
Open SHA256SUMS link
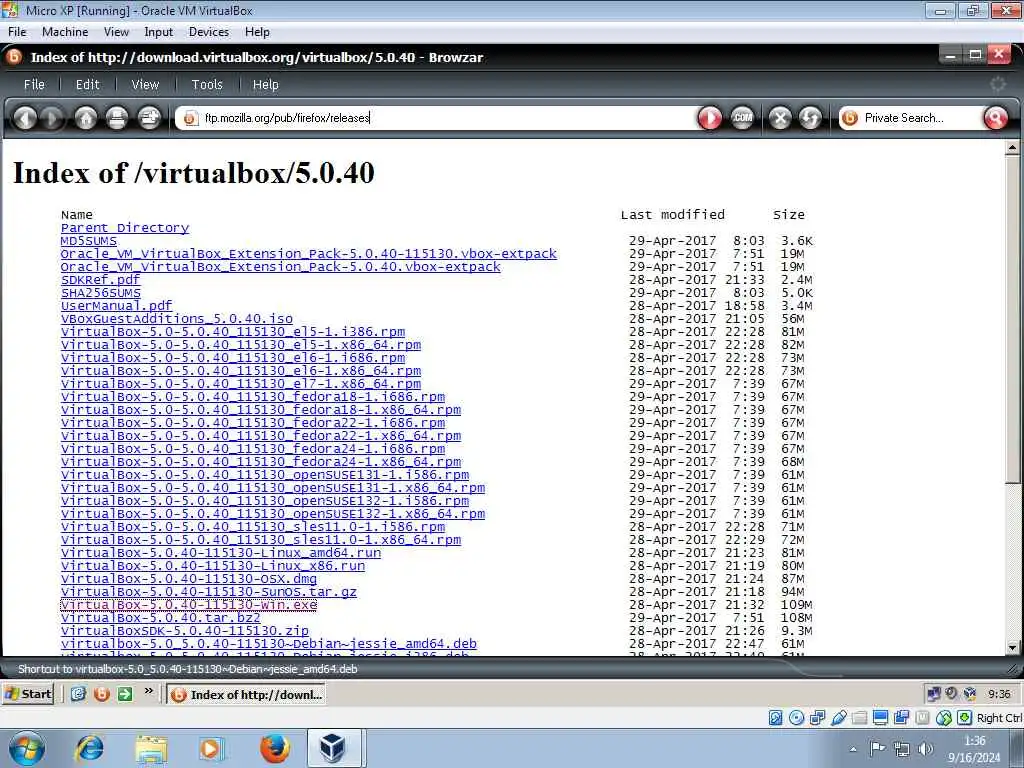tap(101, 293)
